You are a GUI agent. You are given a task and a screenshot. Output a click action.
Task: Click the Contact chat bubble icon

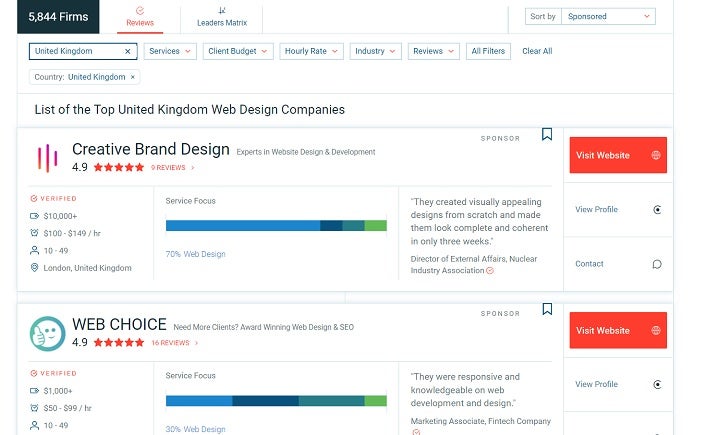click(657, 264)
